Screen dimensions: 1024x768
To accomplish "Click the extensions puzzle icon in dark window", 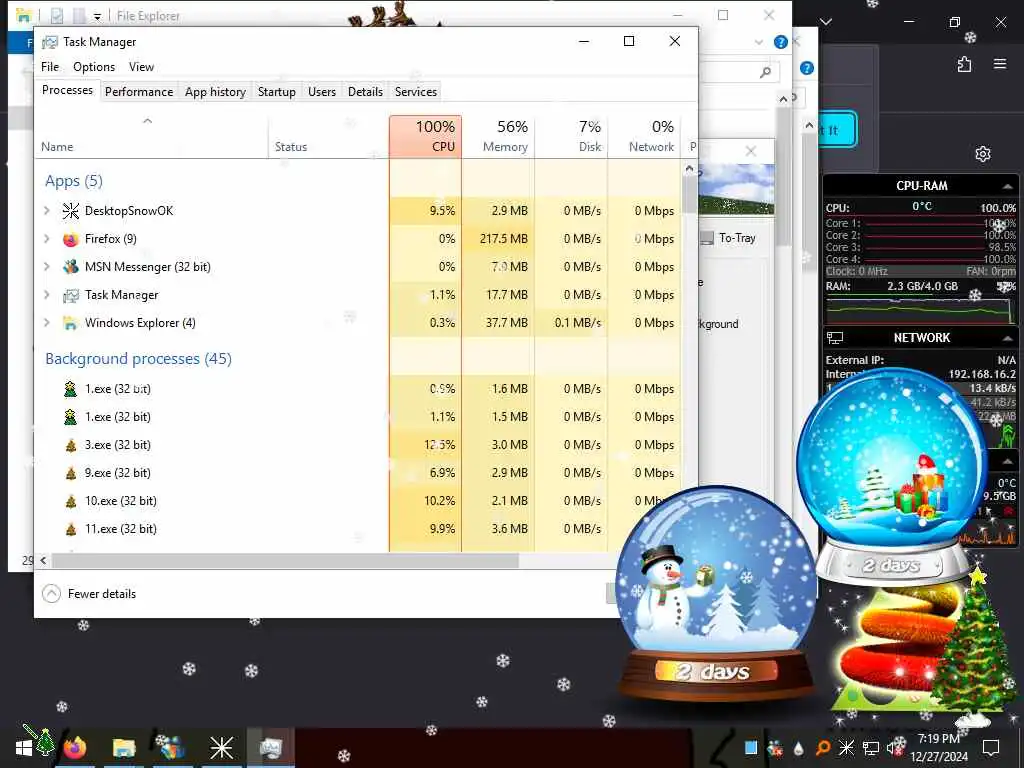I will click(965, 64).
